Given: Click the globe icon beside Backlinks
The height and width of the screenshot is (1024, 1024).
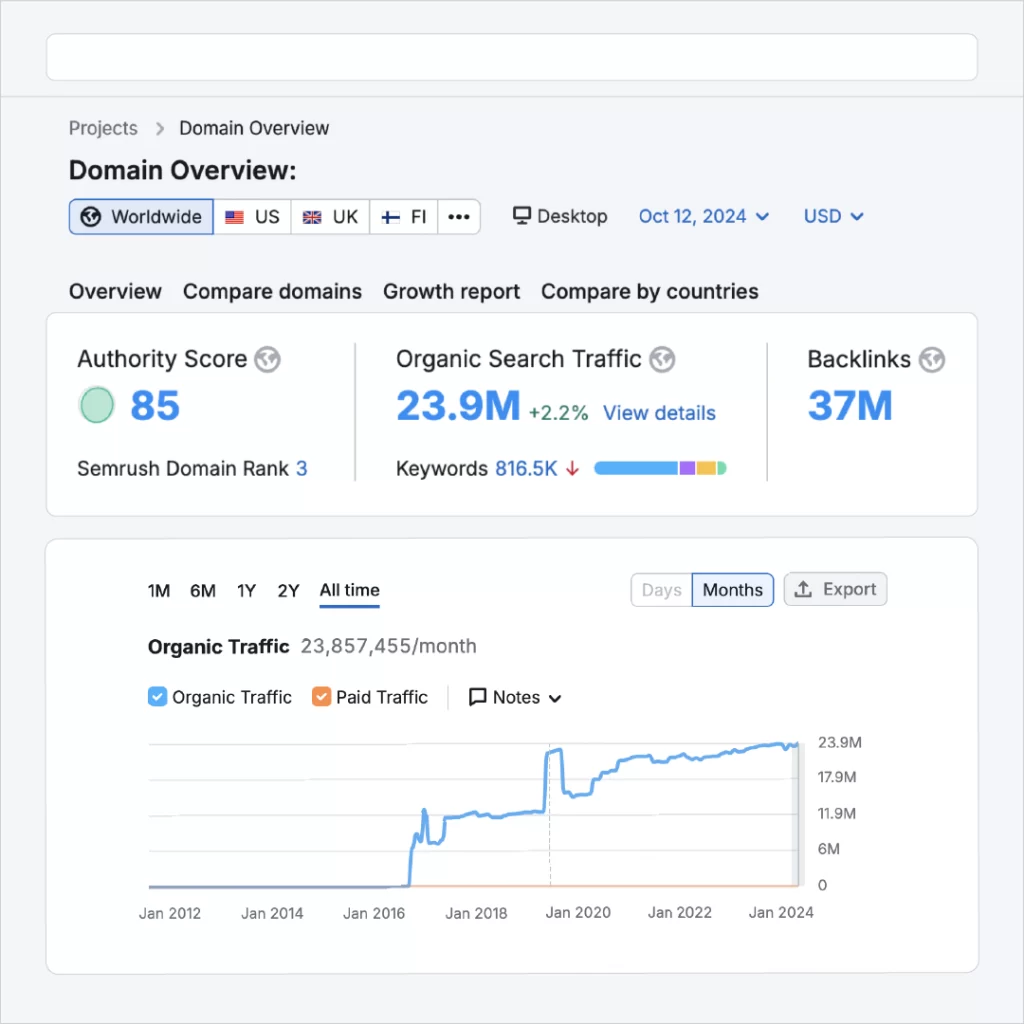Looking at the screenshot, I should pos(931,359).
